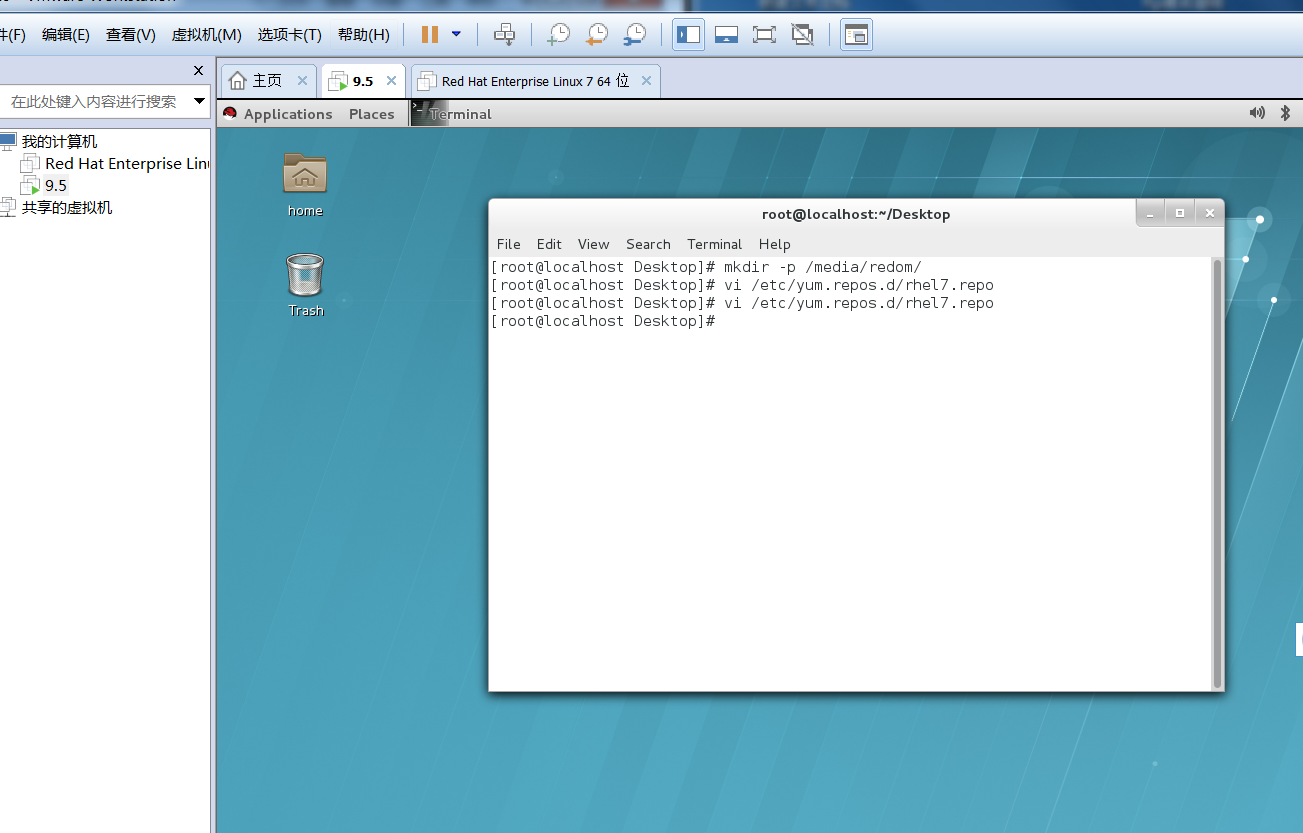Expand the library search filter dropdown
The image size is (1303, 833).
coord(199,101)
